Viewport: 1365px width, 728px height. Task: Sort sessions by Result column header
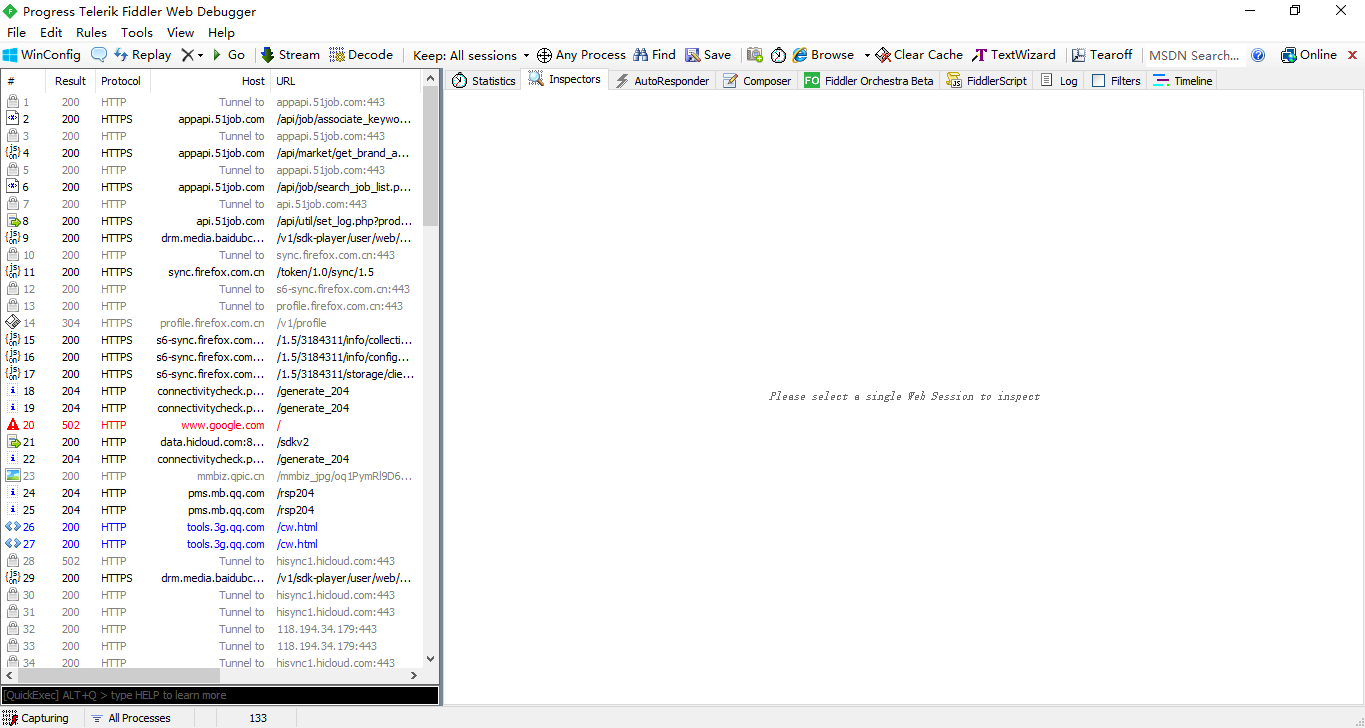tap(70, 81)
